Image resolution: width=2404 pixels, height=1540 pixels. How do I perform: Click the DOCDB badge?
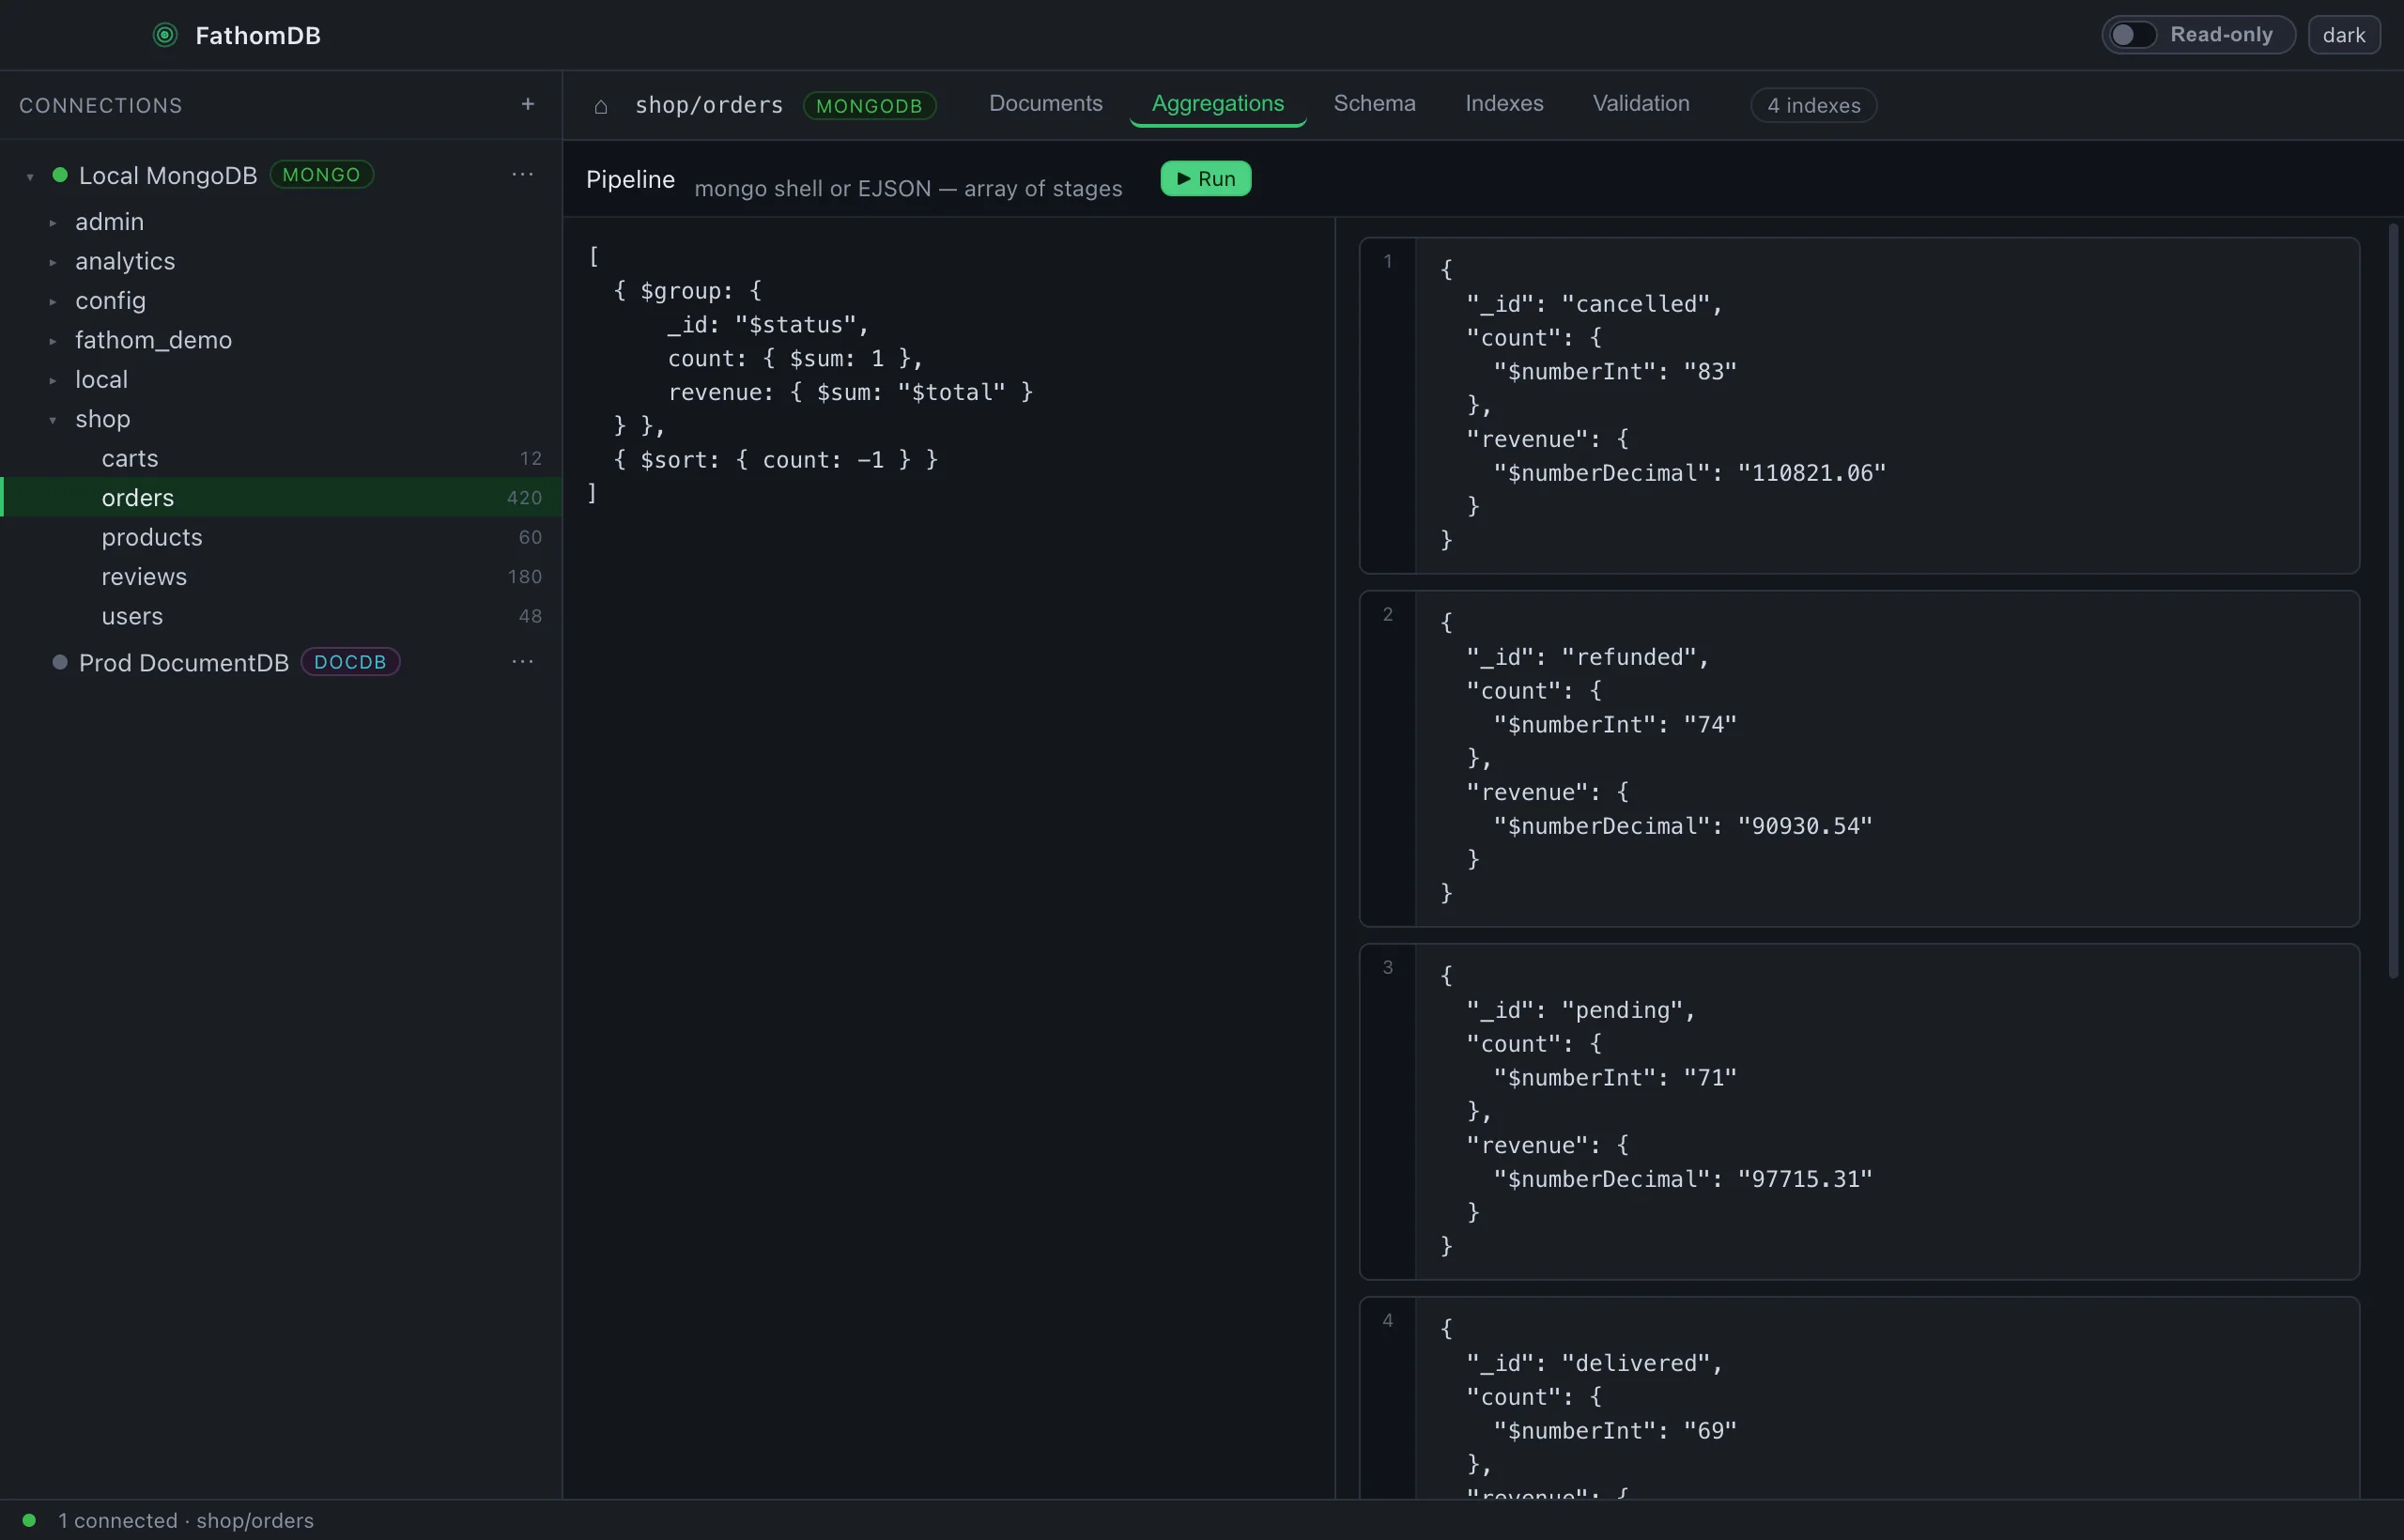tap(350, 662)
